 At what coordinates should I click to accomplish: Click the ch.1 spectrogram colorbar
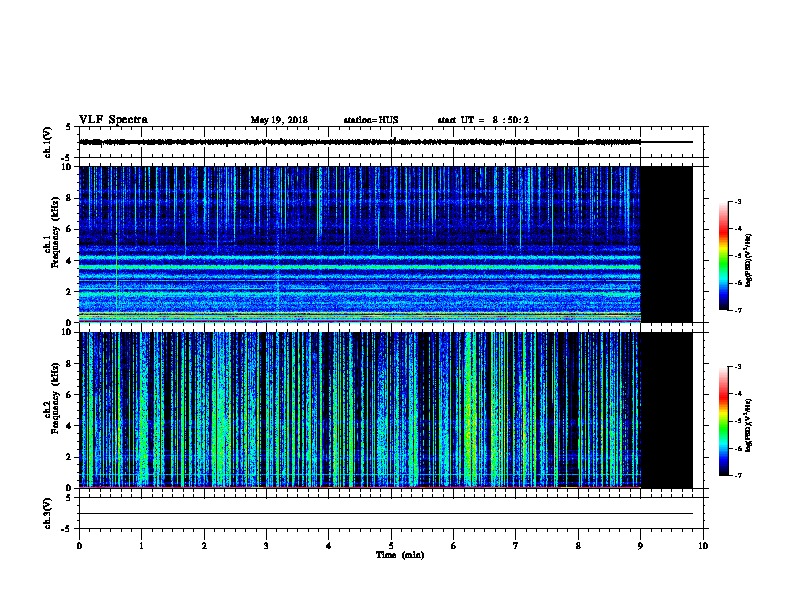pyautogui.click(x=723, y=256)
